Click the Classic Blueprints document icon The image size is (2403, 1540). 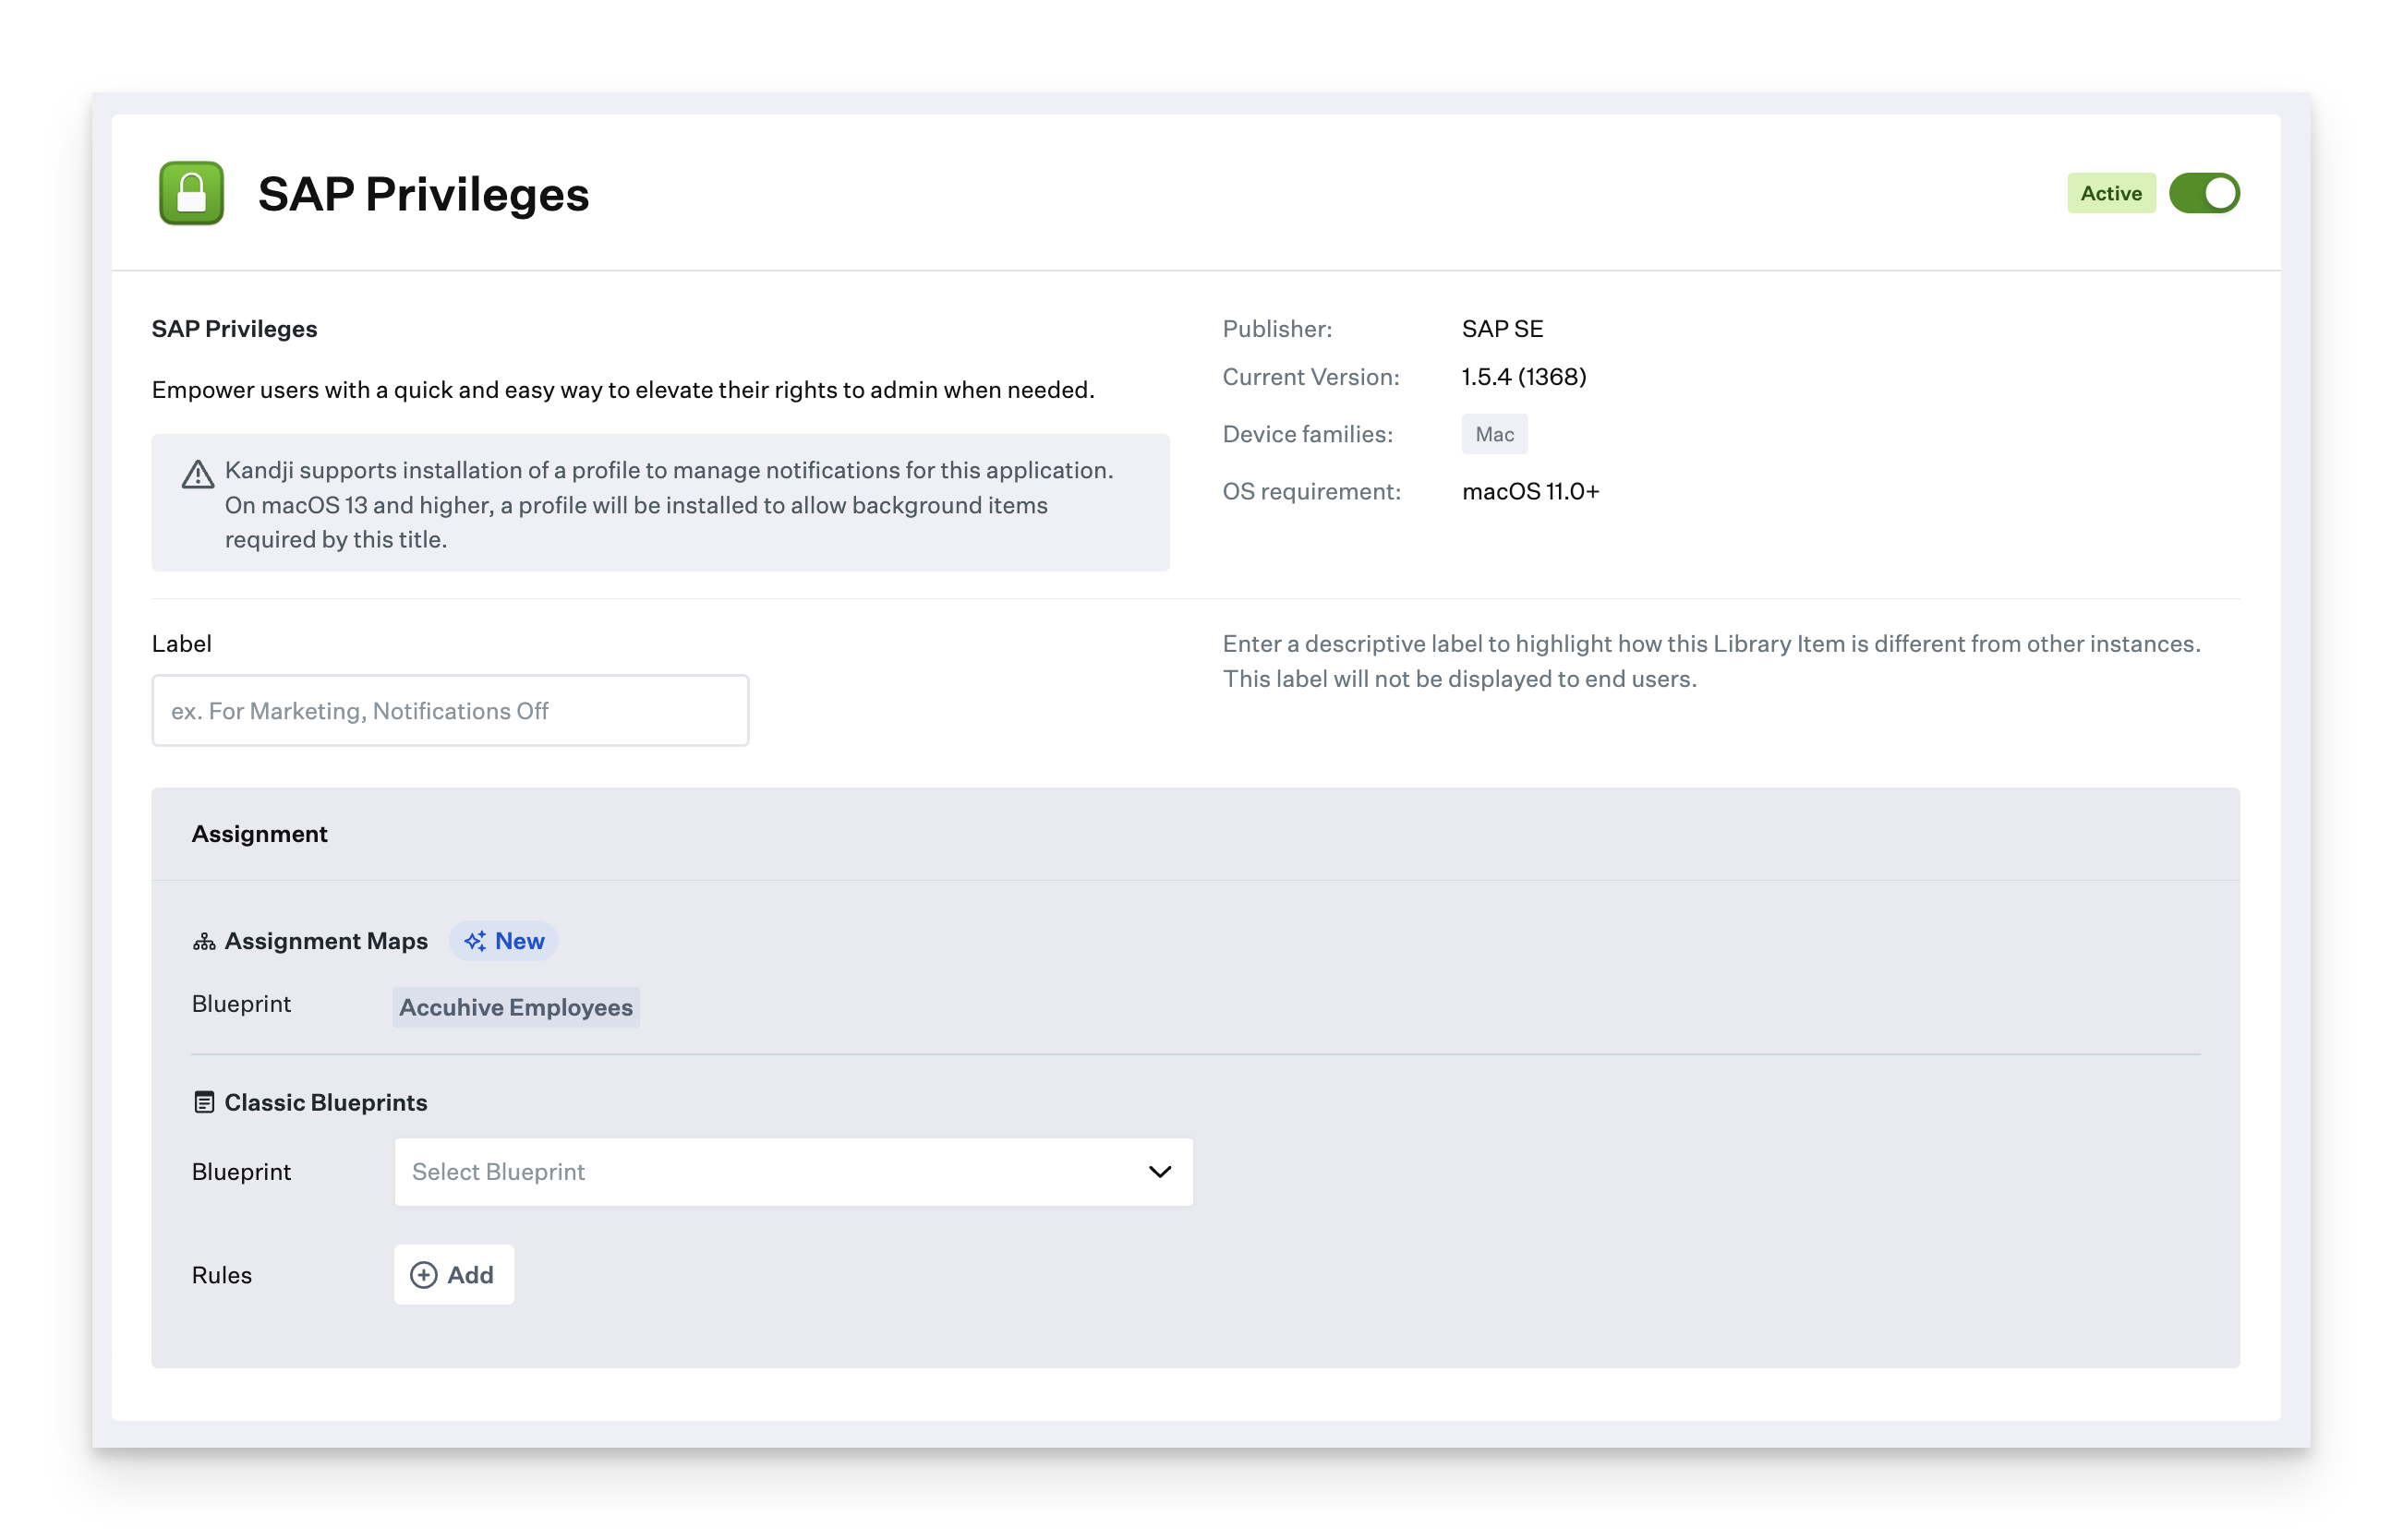click(204, 1102)
